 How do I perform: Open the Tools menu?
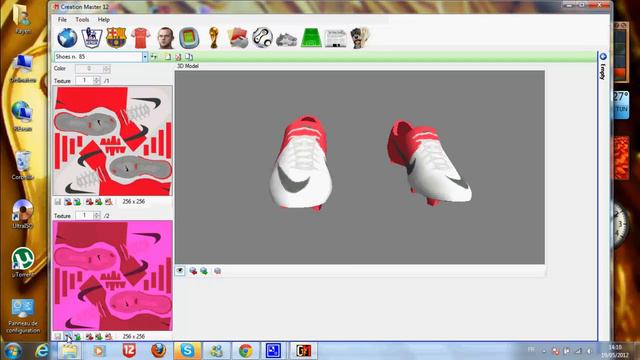coord(82,19)
